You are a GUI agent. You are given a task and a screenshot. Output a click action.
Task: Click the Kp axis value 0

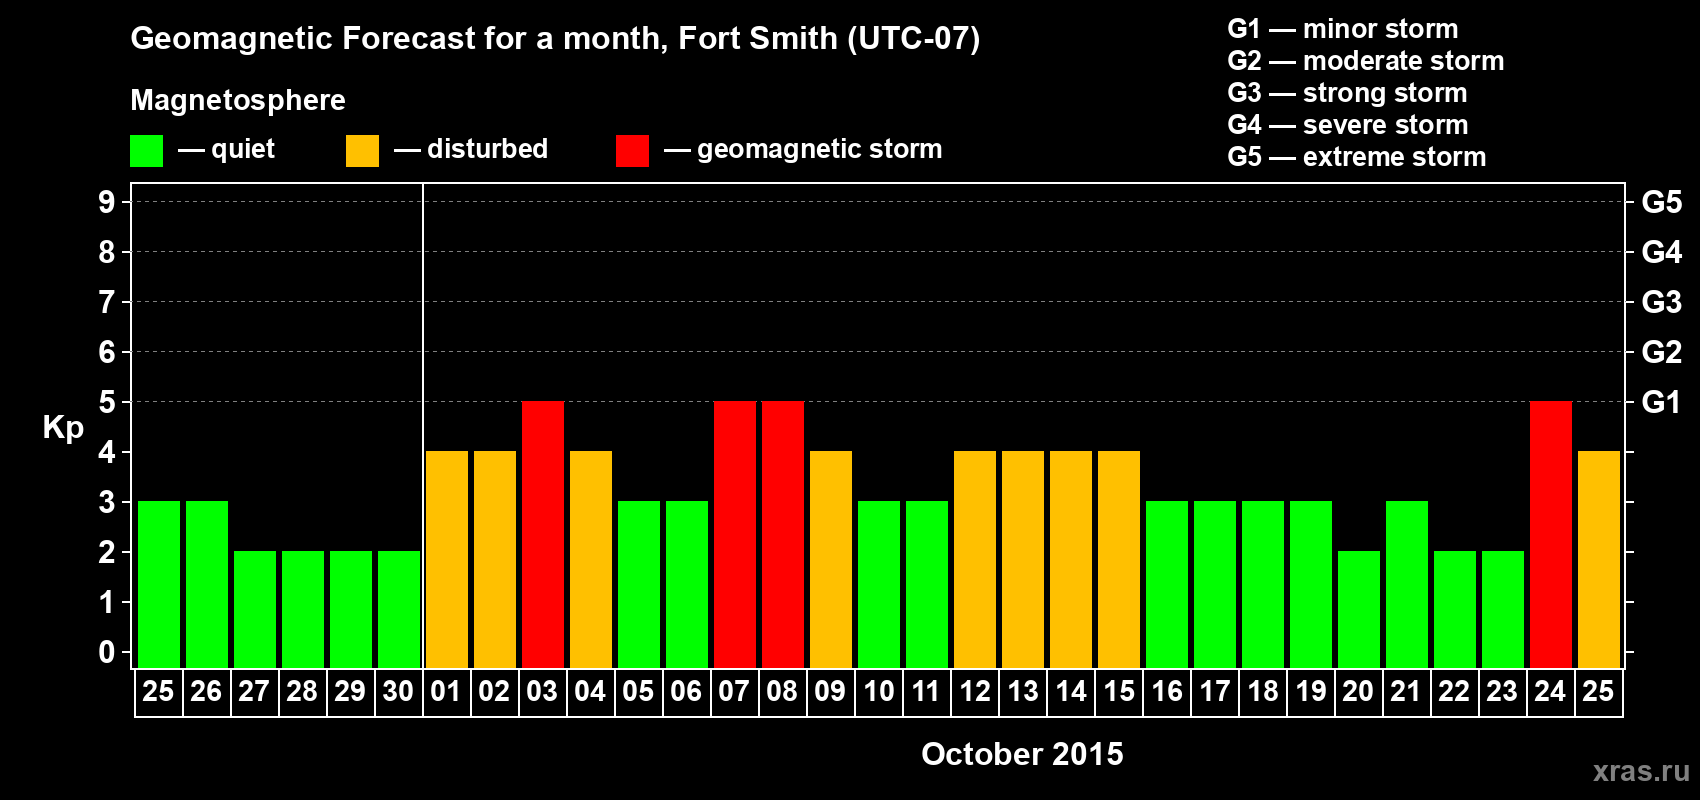point(106,652)
